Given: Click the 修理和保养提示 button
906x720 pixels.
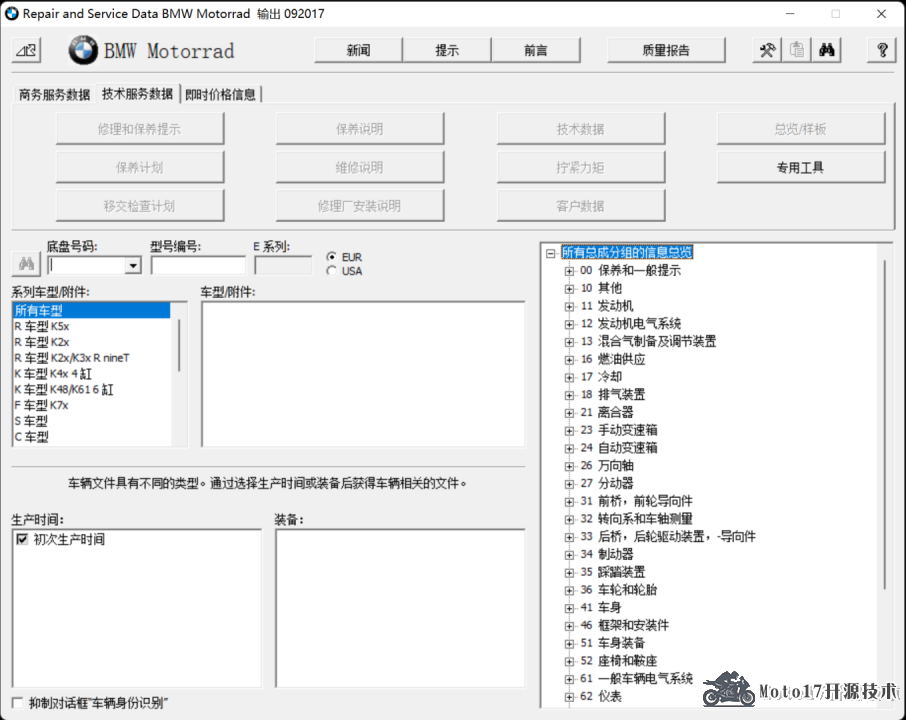Looking at the screenshot, I should point(140,129).
